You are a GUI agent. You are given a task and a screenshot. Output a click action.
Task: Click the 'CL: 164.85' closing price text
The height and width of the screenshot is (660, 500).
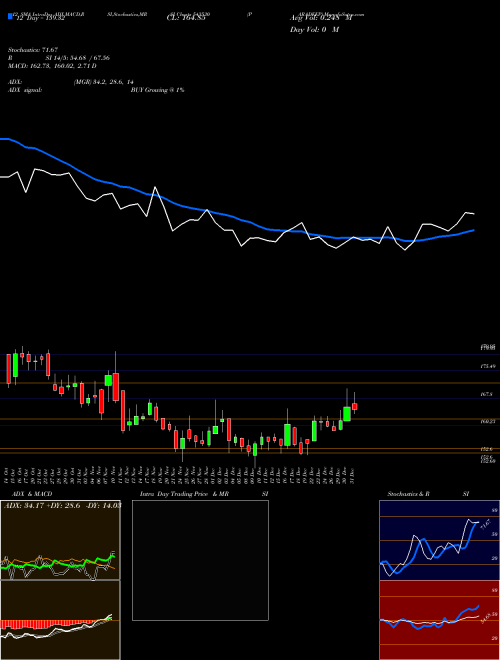[x=188, y=18]
